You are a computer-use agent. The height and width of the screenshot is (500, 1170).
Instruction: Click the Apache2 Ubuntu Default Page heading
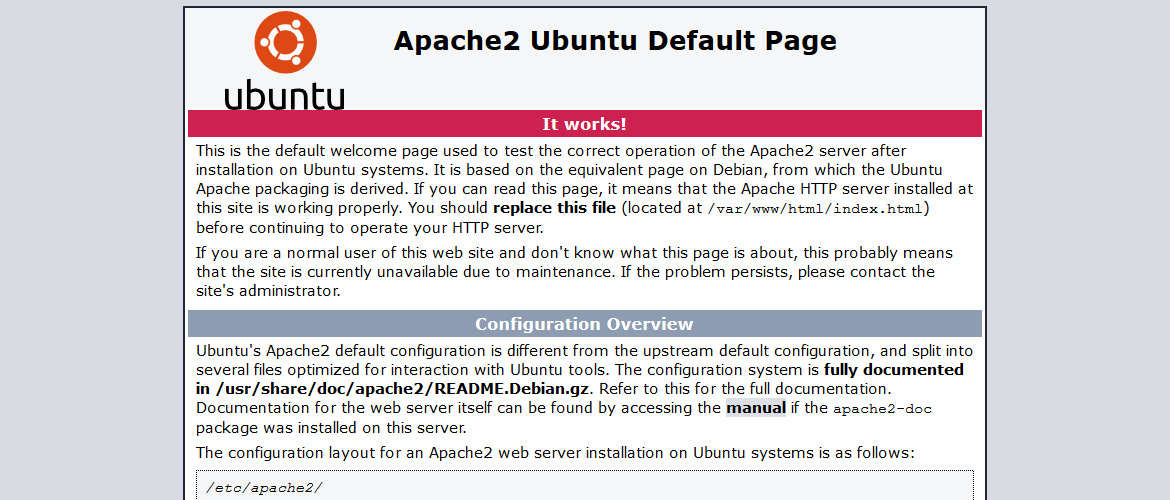tap(615, 41)
